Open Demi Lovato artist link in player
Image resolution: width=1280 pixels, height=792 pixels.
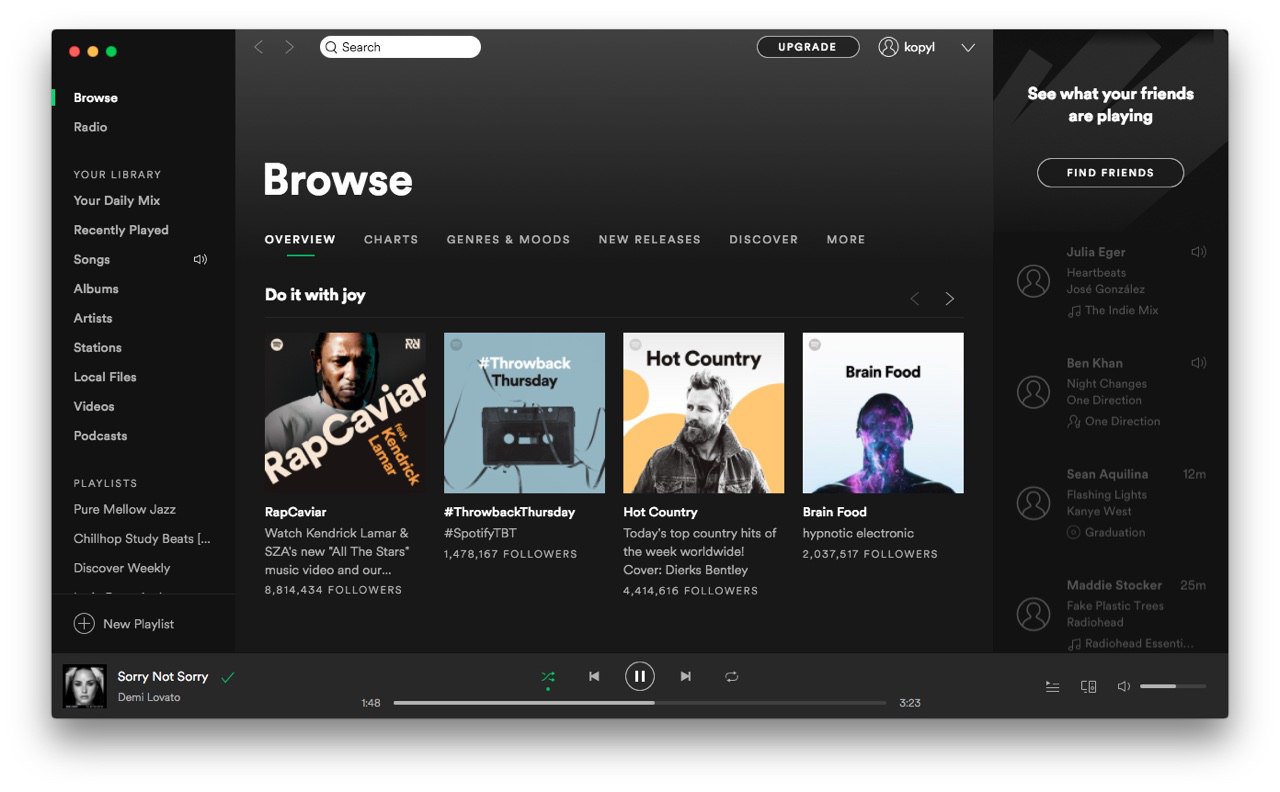[149, 698]
